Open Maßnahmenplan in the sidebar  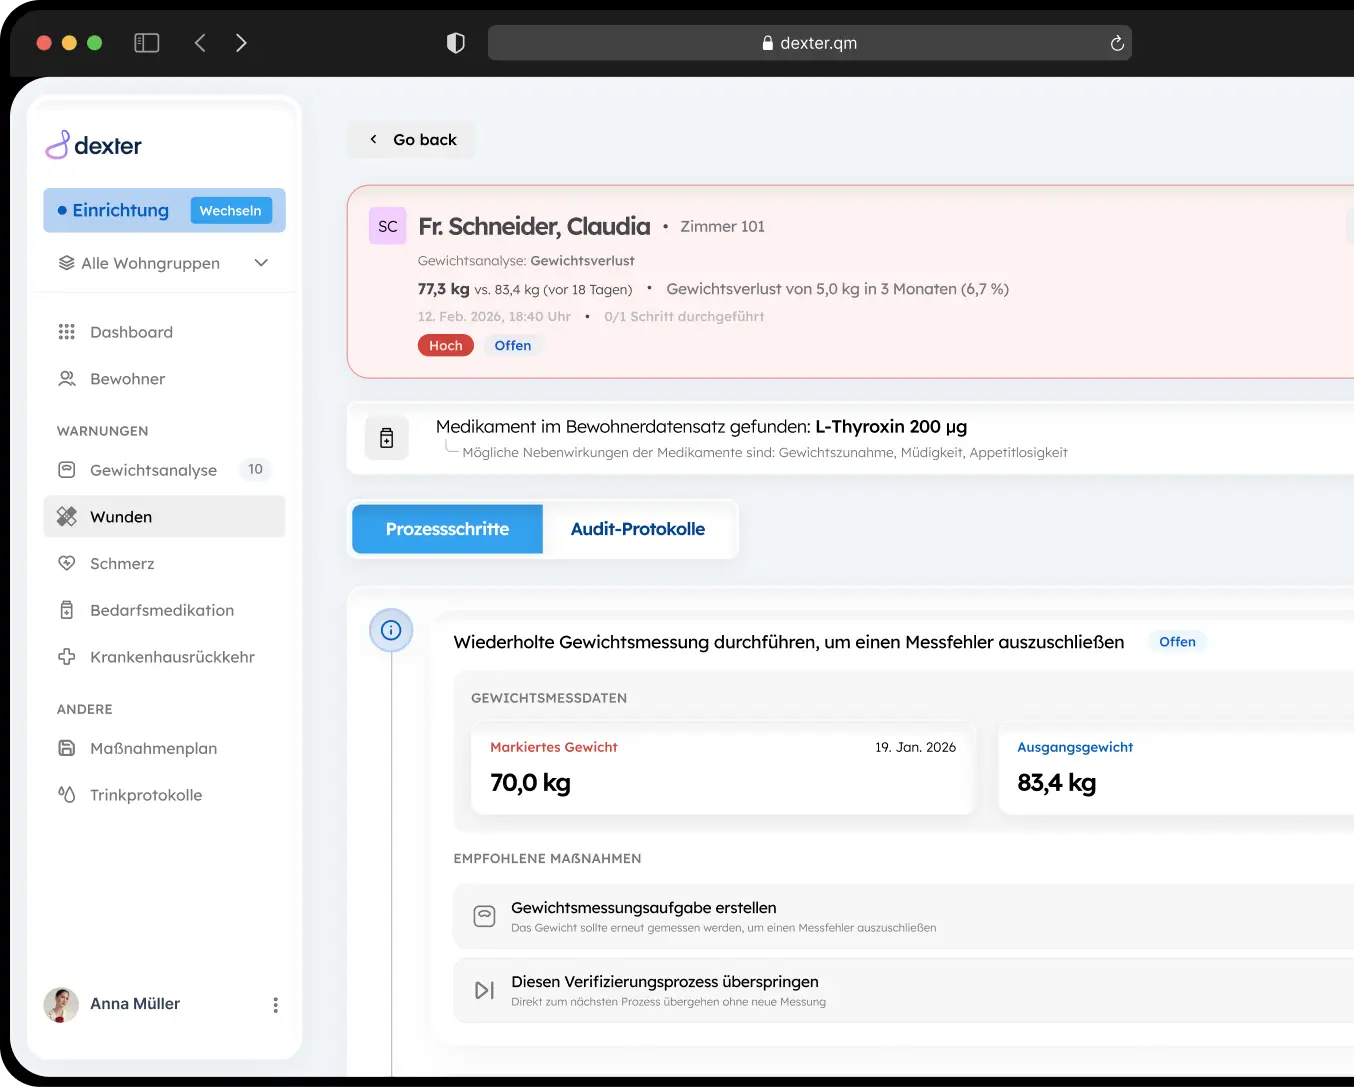[x=164, y=748]
